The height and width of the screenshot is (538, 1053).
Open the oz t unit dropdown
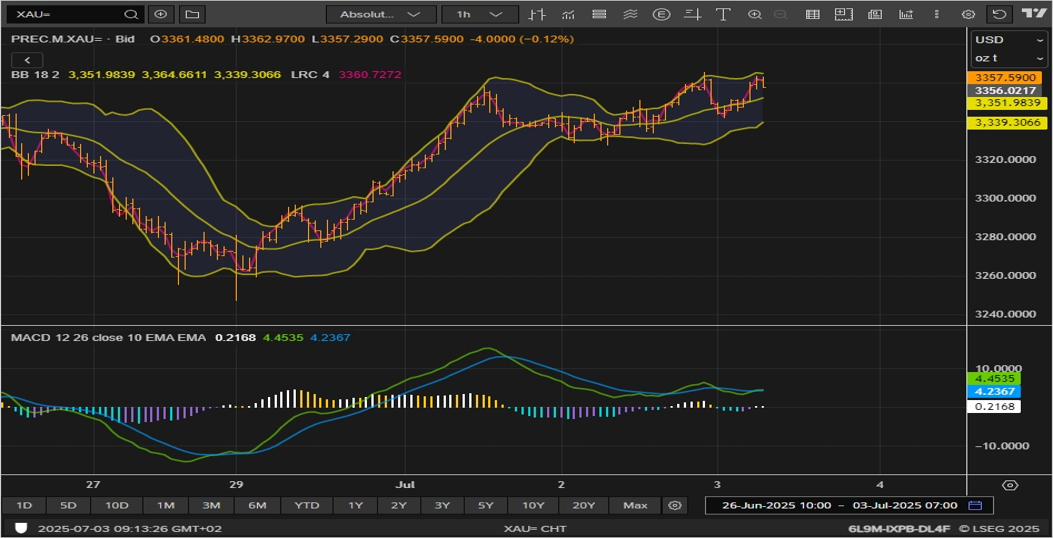(1008, 58)
